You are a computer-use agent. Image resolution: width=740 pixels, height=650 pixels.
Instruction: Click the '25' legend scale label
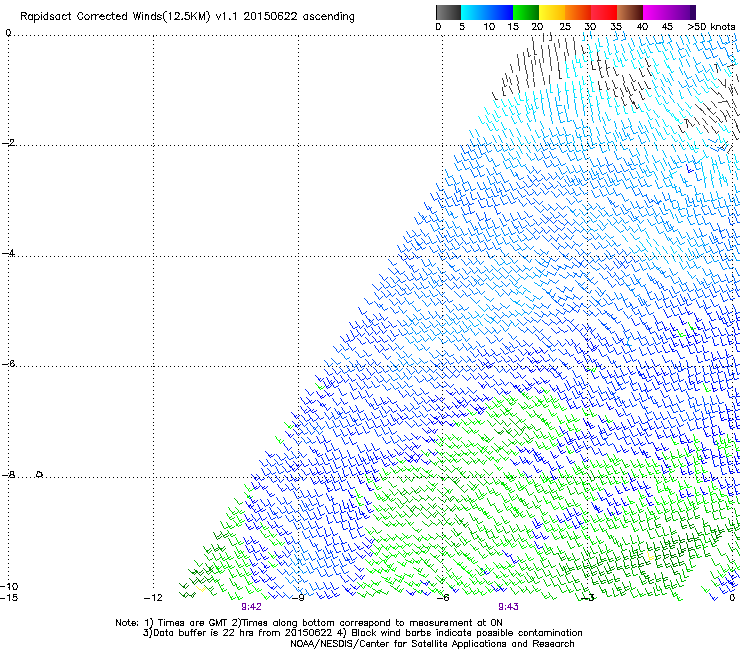pos(565,27)
